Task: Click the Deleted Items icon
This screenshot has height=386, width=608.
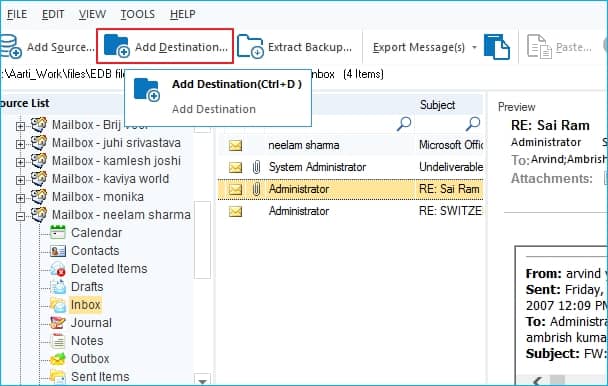Action: [58, 268]
